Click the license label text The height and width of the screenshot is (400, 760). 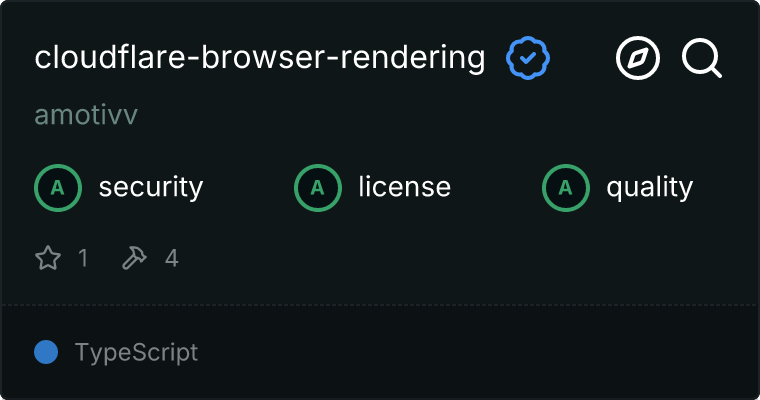(405, 188)
